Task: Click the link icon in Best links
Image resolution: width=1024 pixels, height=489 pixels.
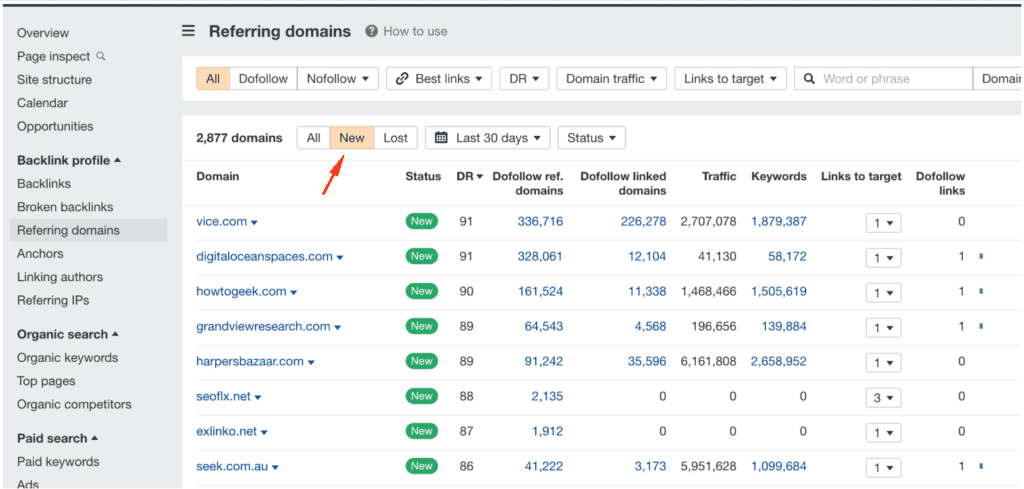Action: click(402, 79)
